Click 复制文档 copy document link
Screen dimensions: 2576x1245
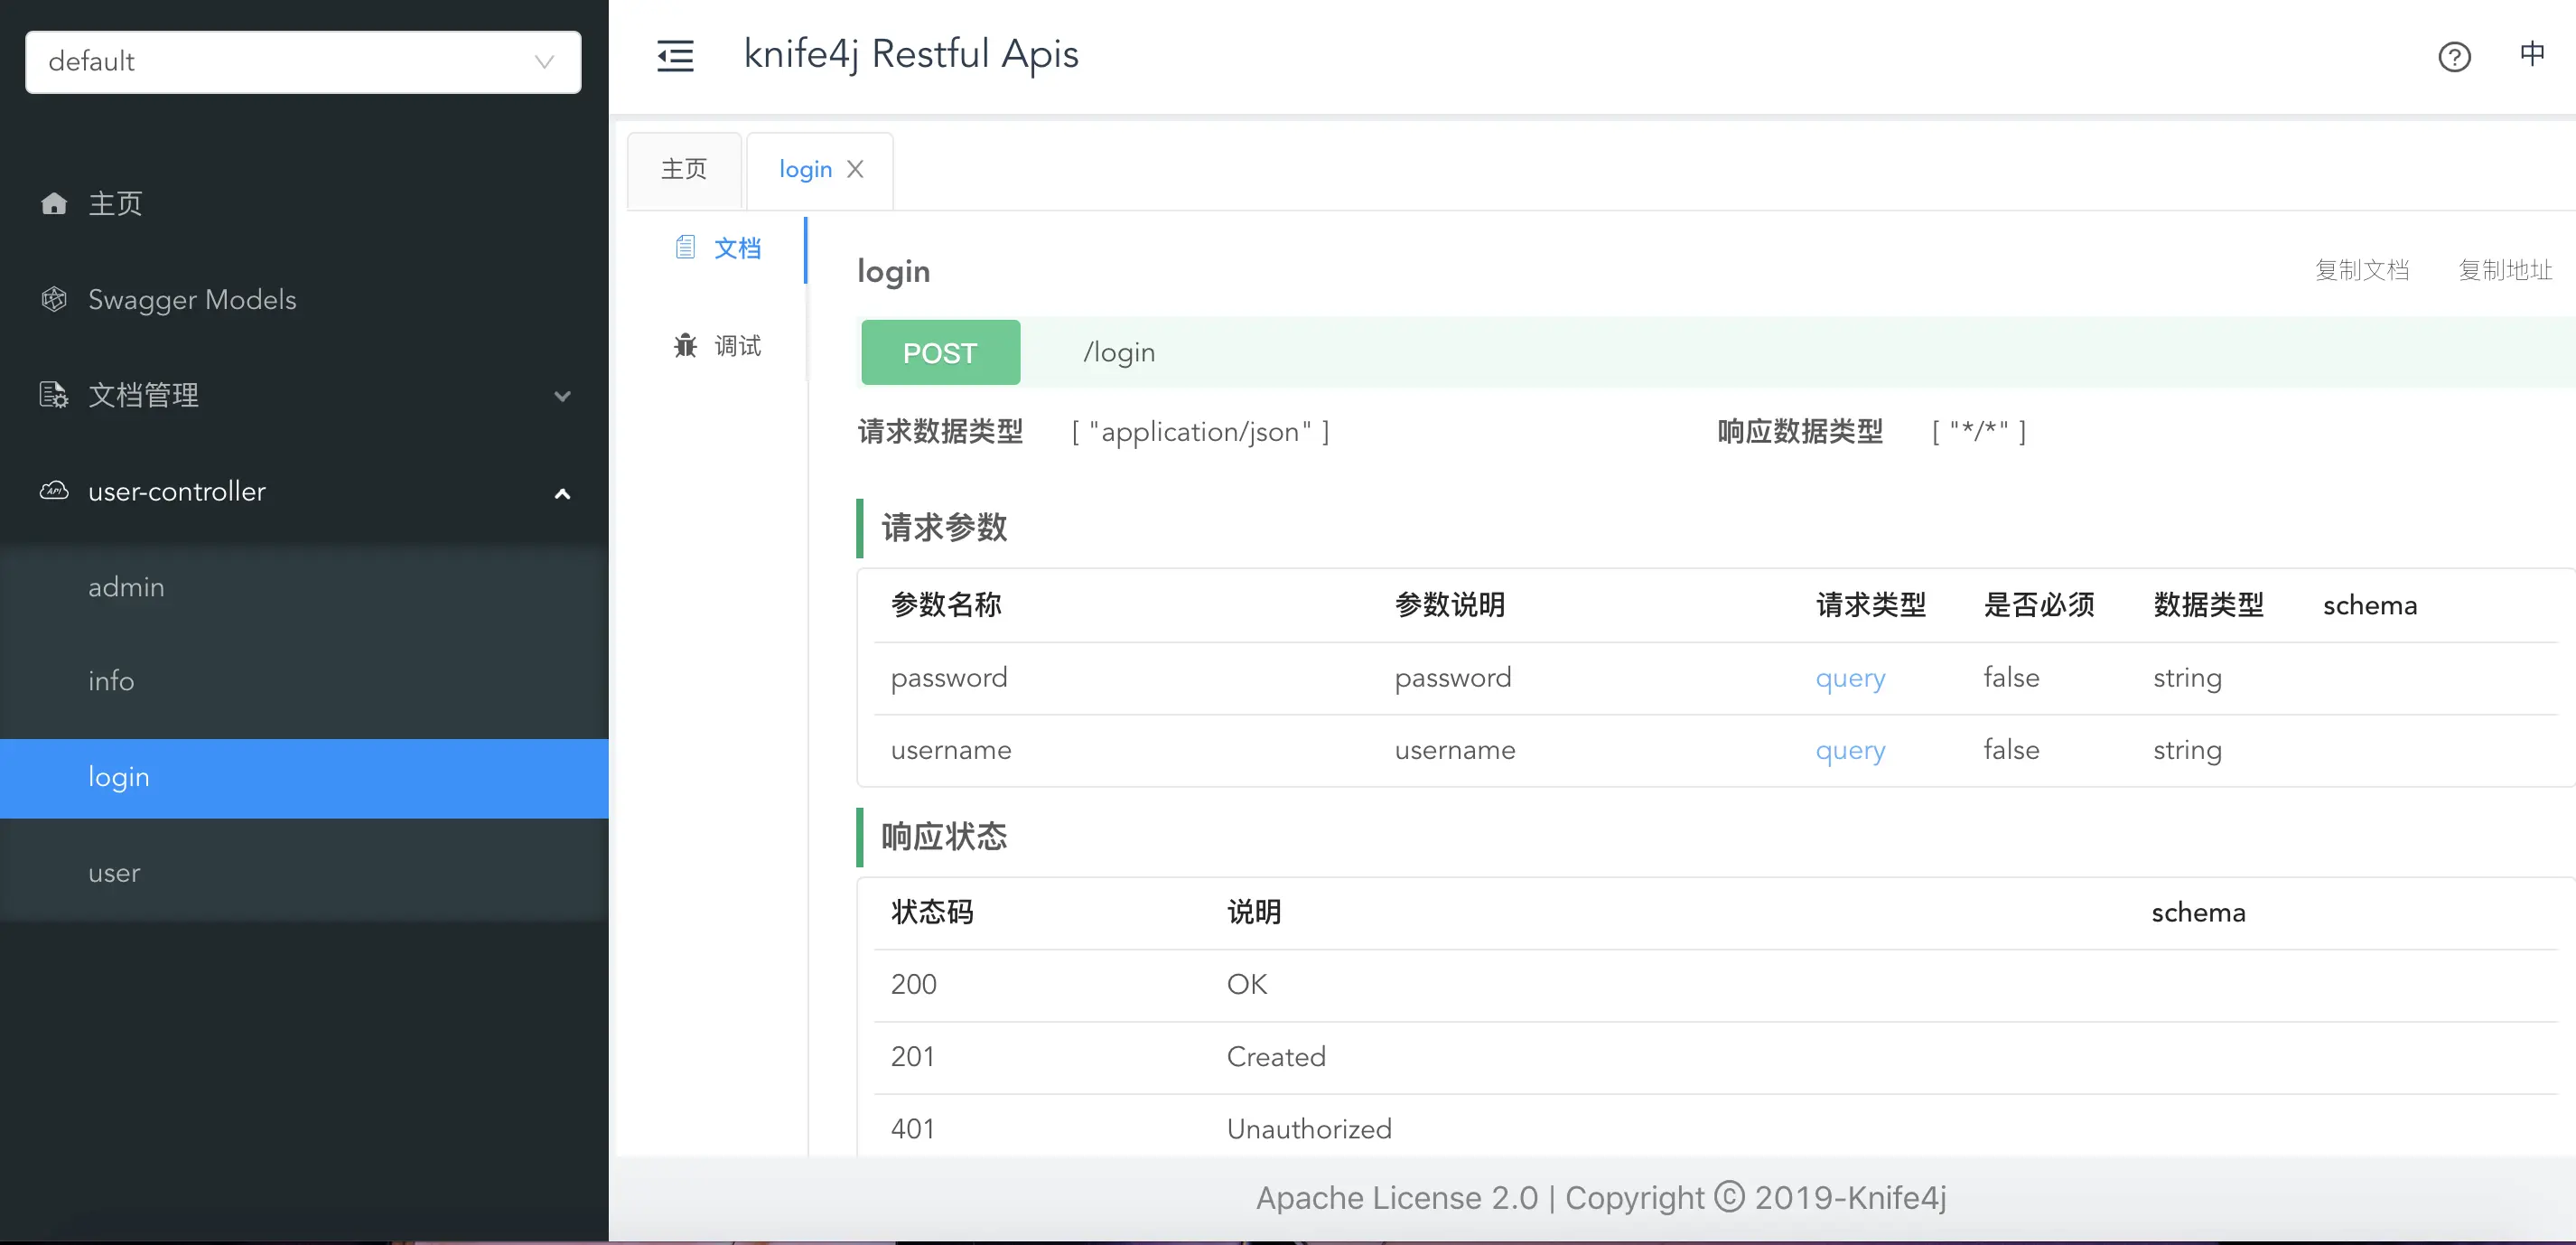pos(2361,270)
